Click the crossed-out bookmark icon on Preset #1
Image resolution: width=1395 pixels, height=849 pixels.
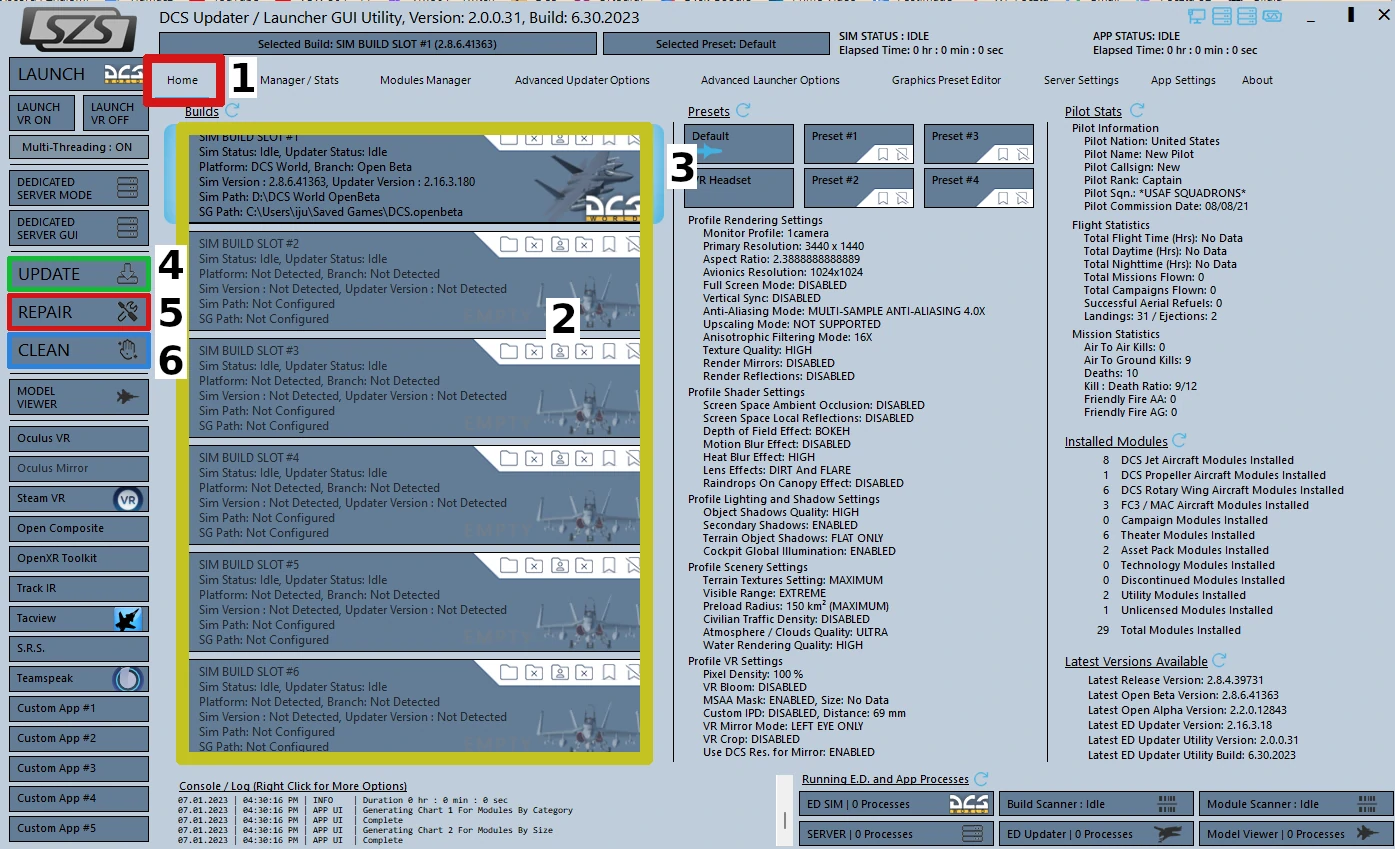[x=902, y=154]
